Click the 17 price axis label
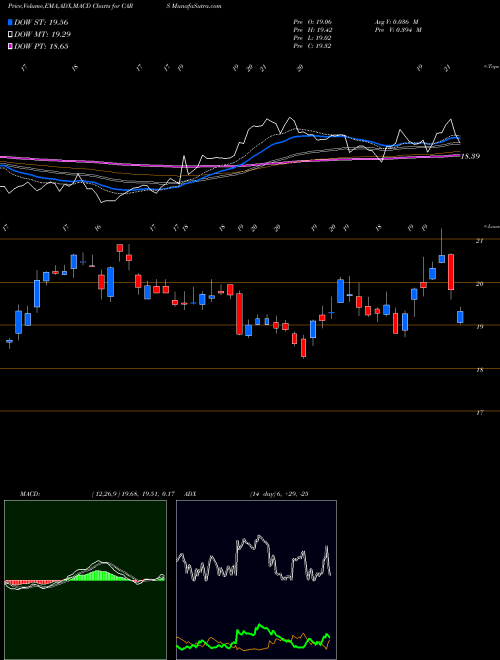Screen dimensions: 500x660 [479, 413]
